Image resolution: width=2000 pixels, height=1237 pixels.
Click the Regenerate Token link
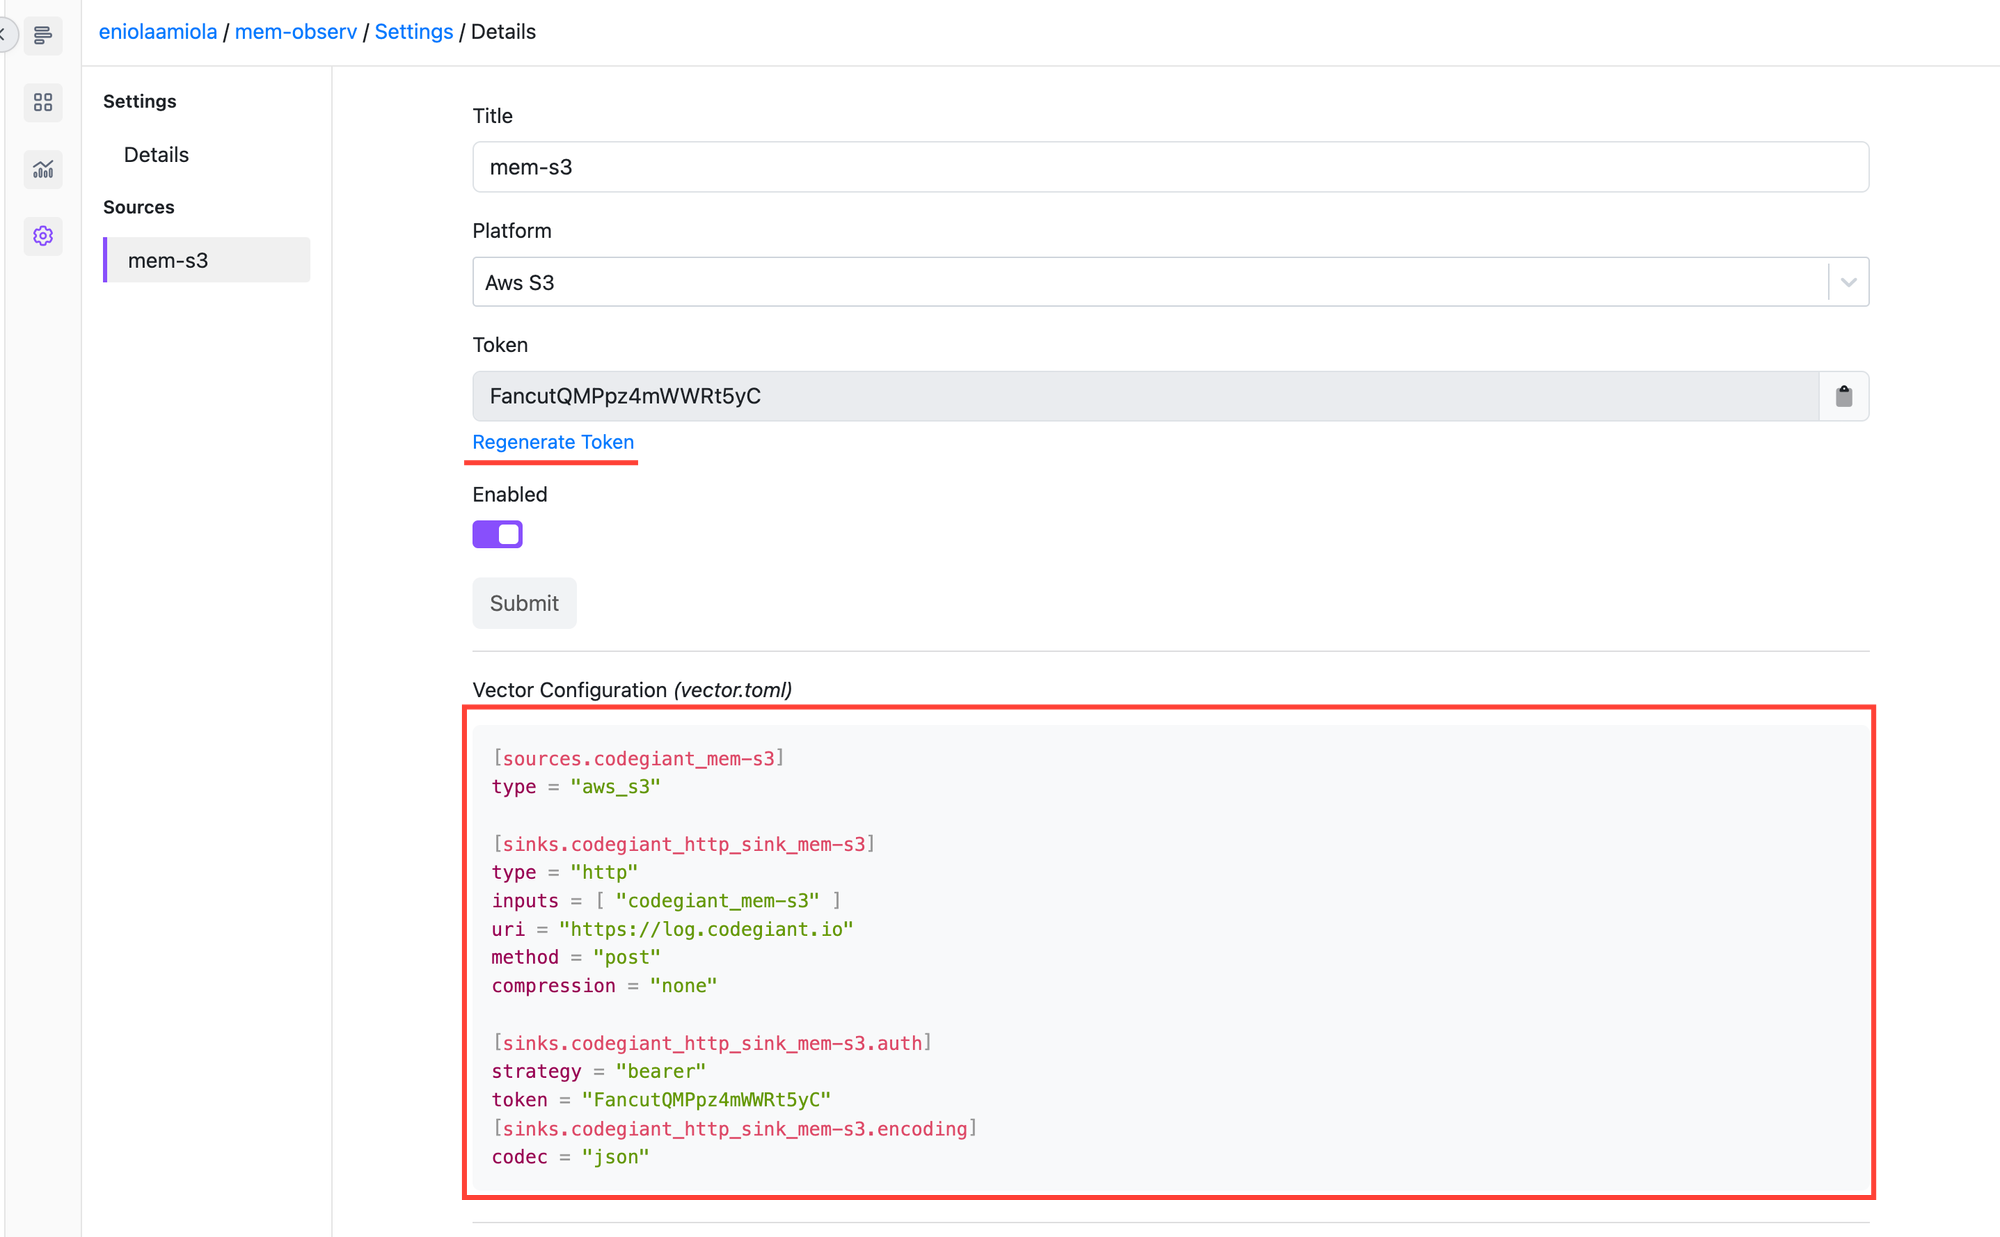552,442
